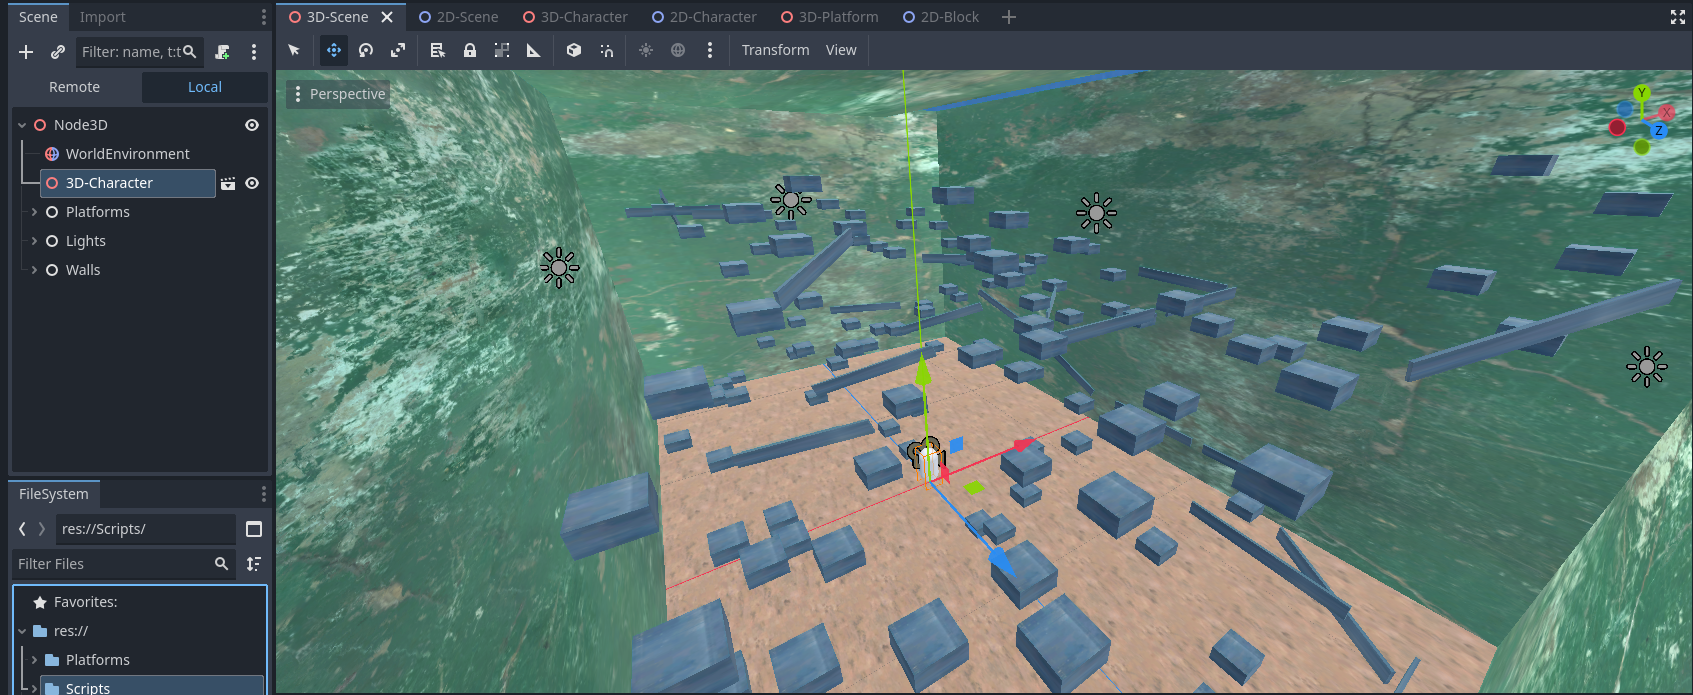Show selectable nodes list at position tool

click(x=437, y=50)
